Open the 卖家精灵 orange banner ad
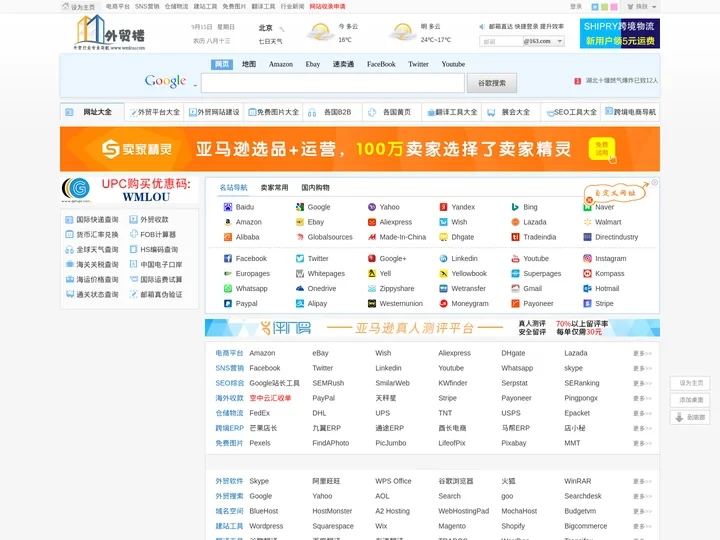 [360, 149]
